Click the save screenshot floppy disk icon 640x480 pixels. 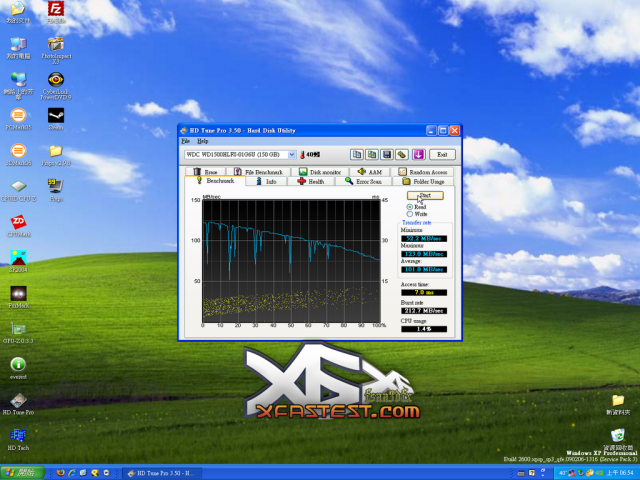click(x=387, y=155)
